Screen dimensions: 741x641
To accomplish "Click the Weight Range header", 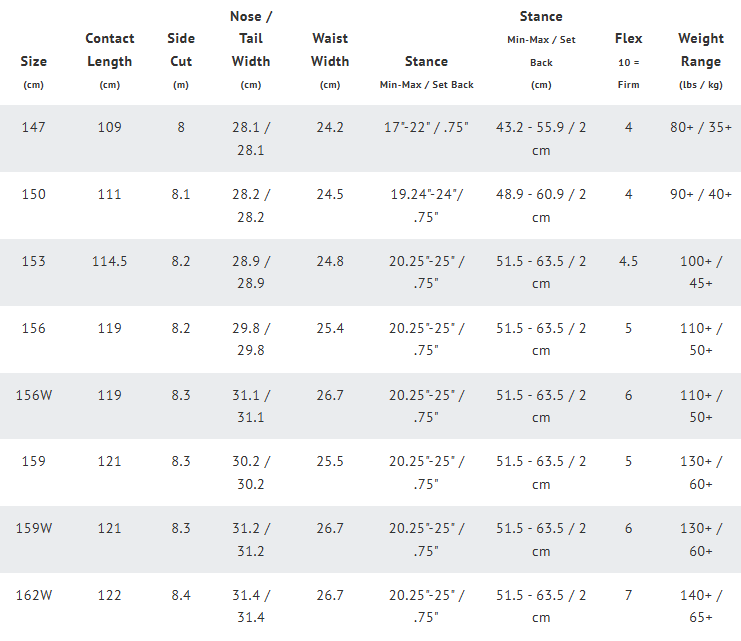I will coord(701,61).
